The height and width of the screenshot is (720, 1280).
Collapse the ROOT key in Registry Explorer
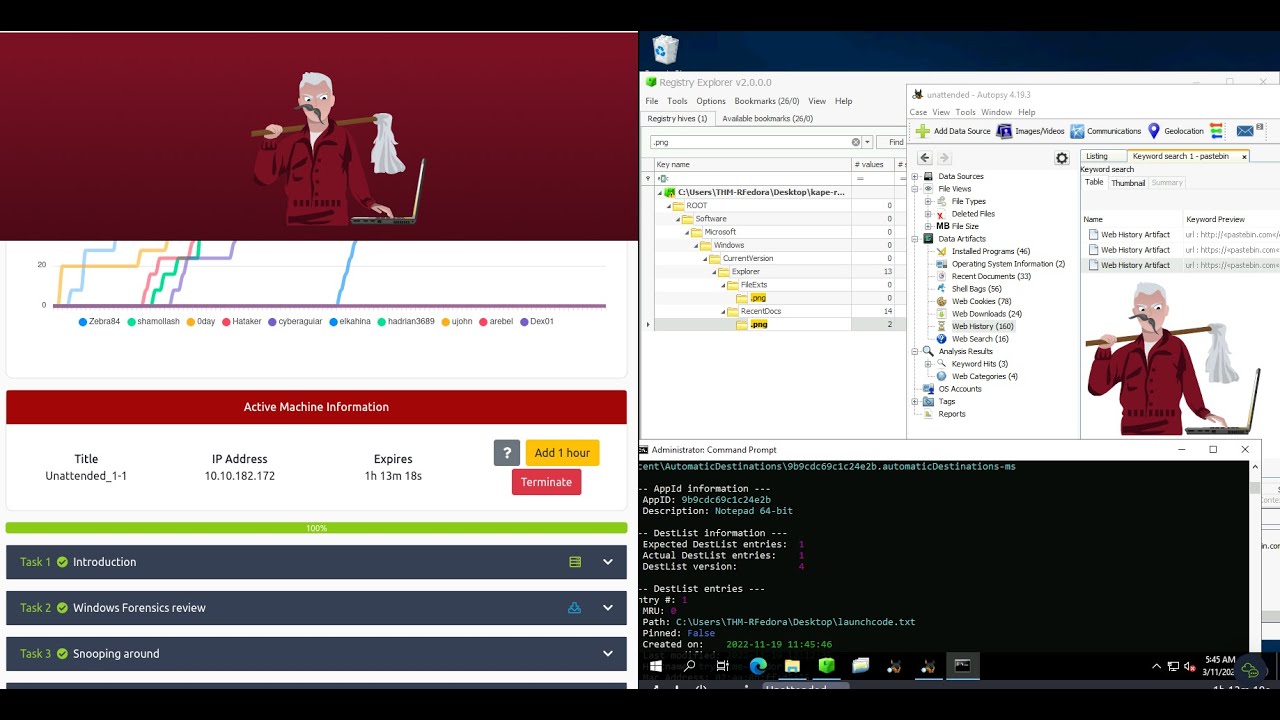tap(669, 206)
